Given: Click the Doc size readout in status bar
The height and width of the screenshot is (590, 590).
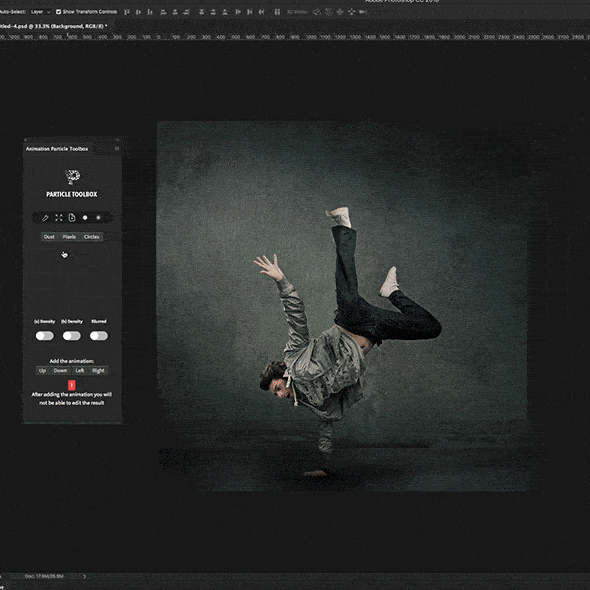Looking at the screenshot, I should point(44,576).
